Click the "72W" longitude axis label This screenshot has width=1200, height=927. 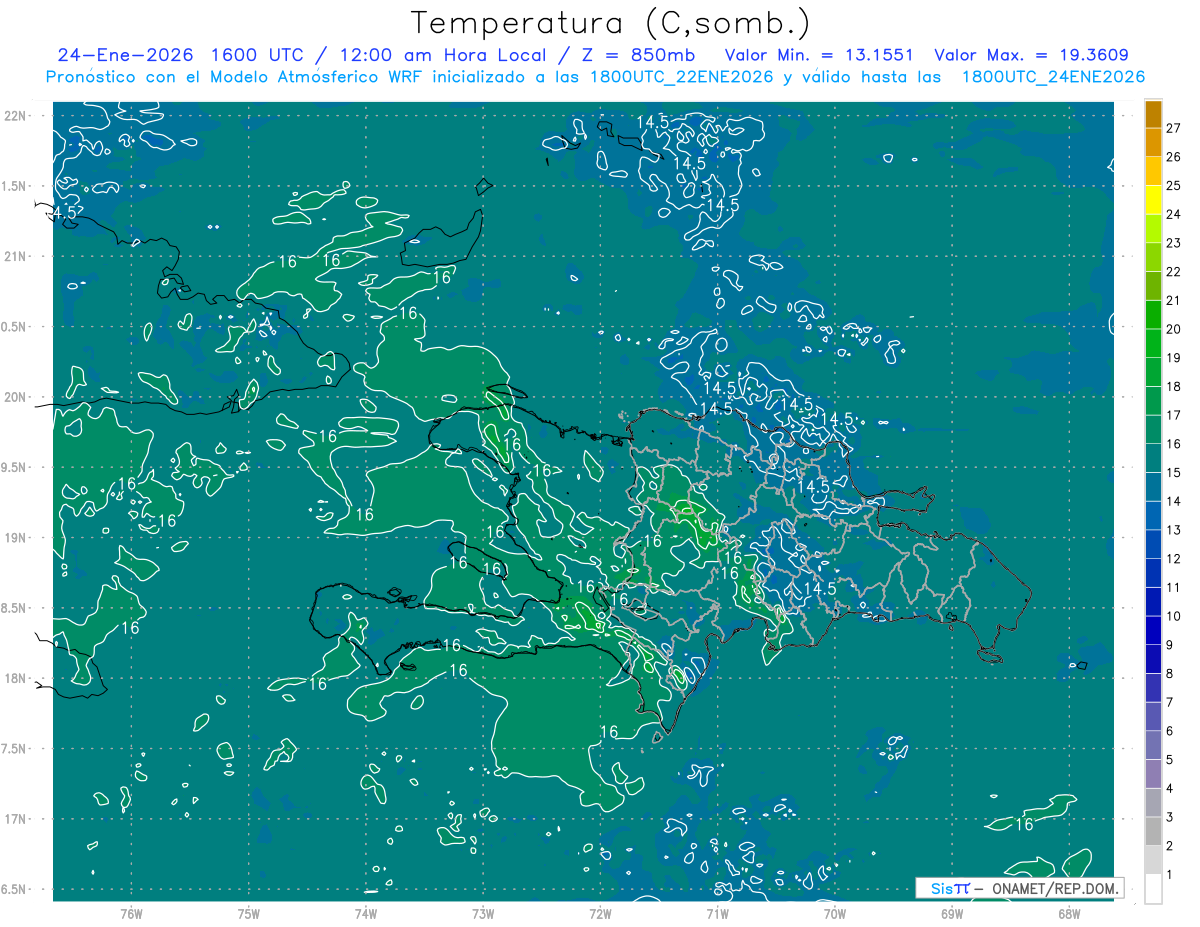[600, 913]
